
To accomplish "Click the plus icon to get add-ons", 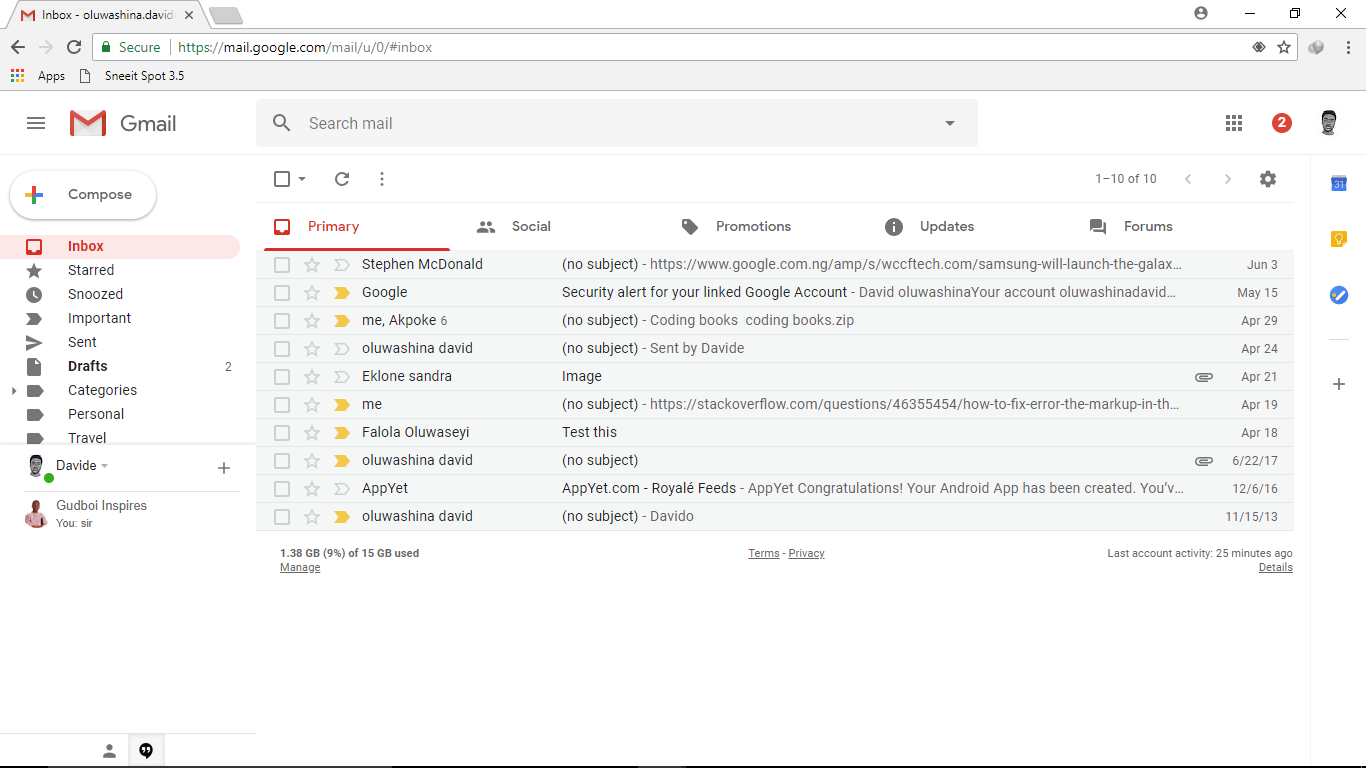I will (x=1339, y=384).
